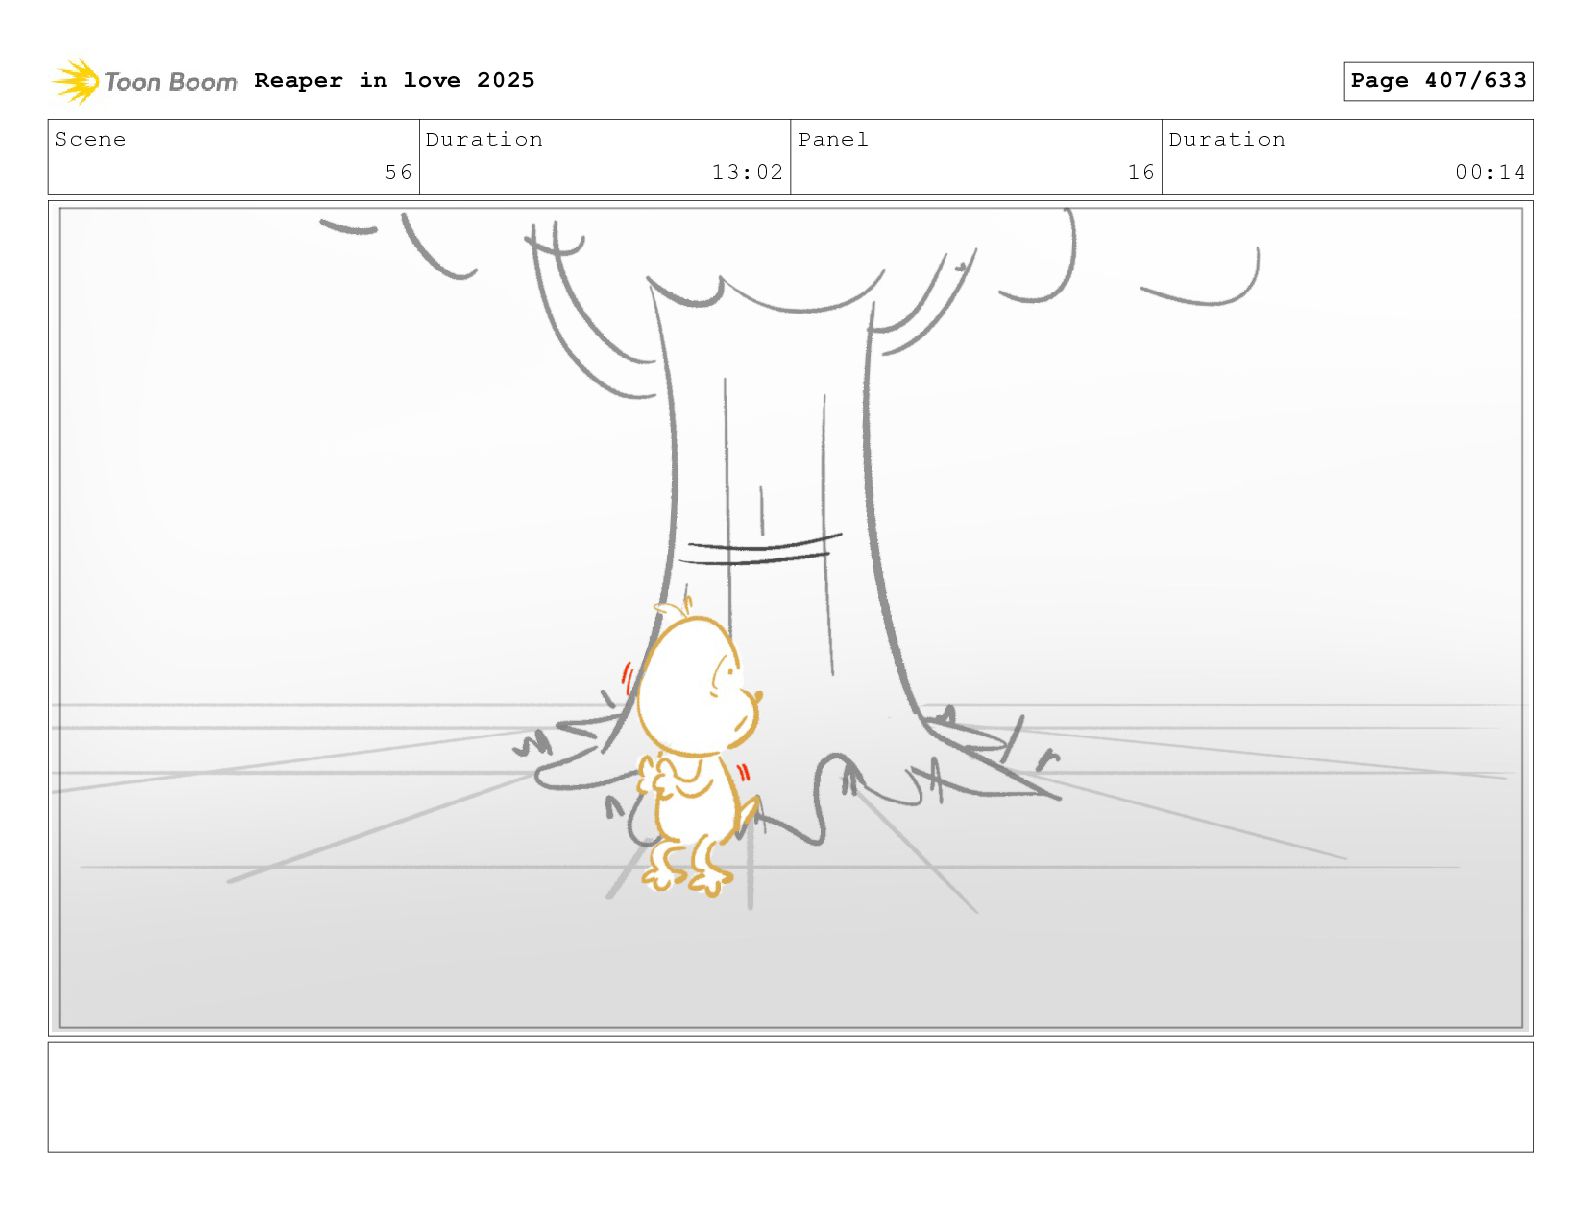This screenshot has height=1224, width=1584.
Task: Click the 'Scene' header label
Action: click(x=90, y=139)
